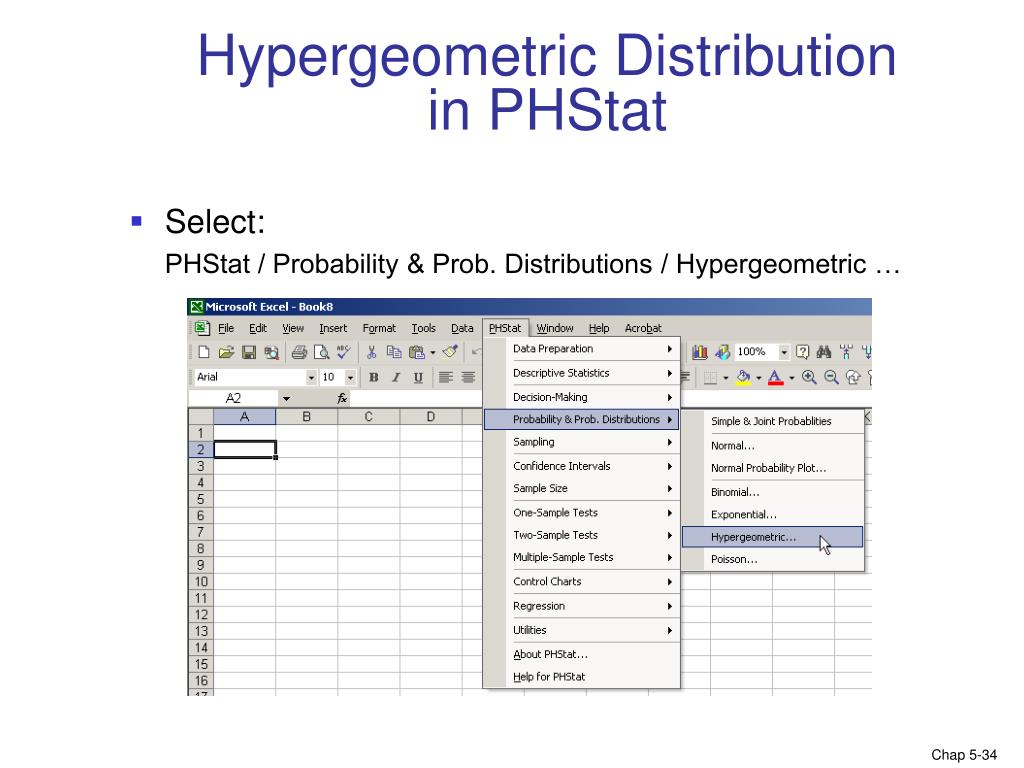Open the Edit menu
Screen dimensions: 1024x768
coord(258,328)
